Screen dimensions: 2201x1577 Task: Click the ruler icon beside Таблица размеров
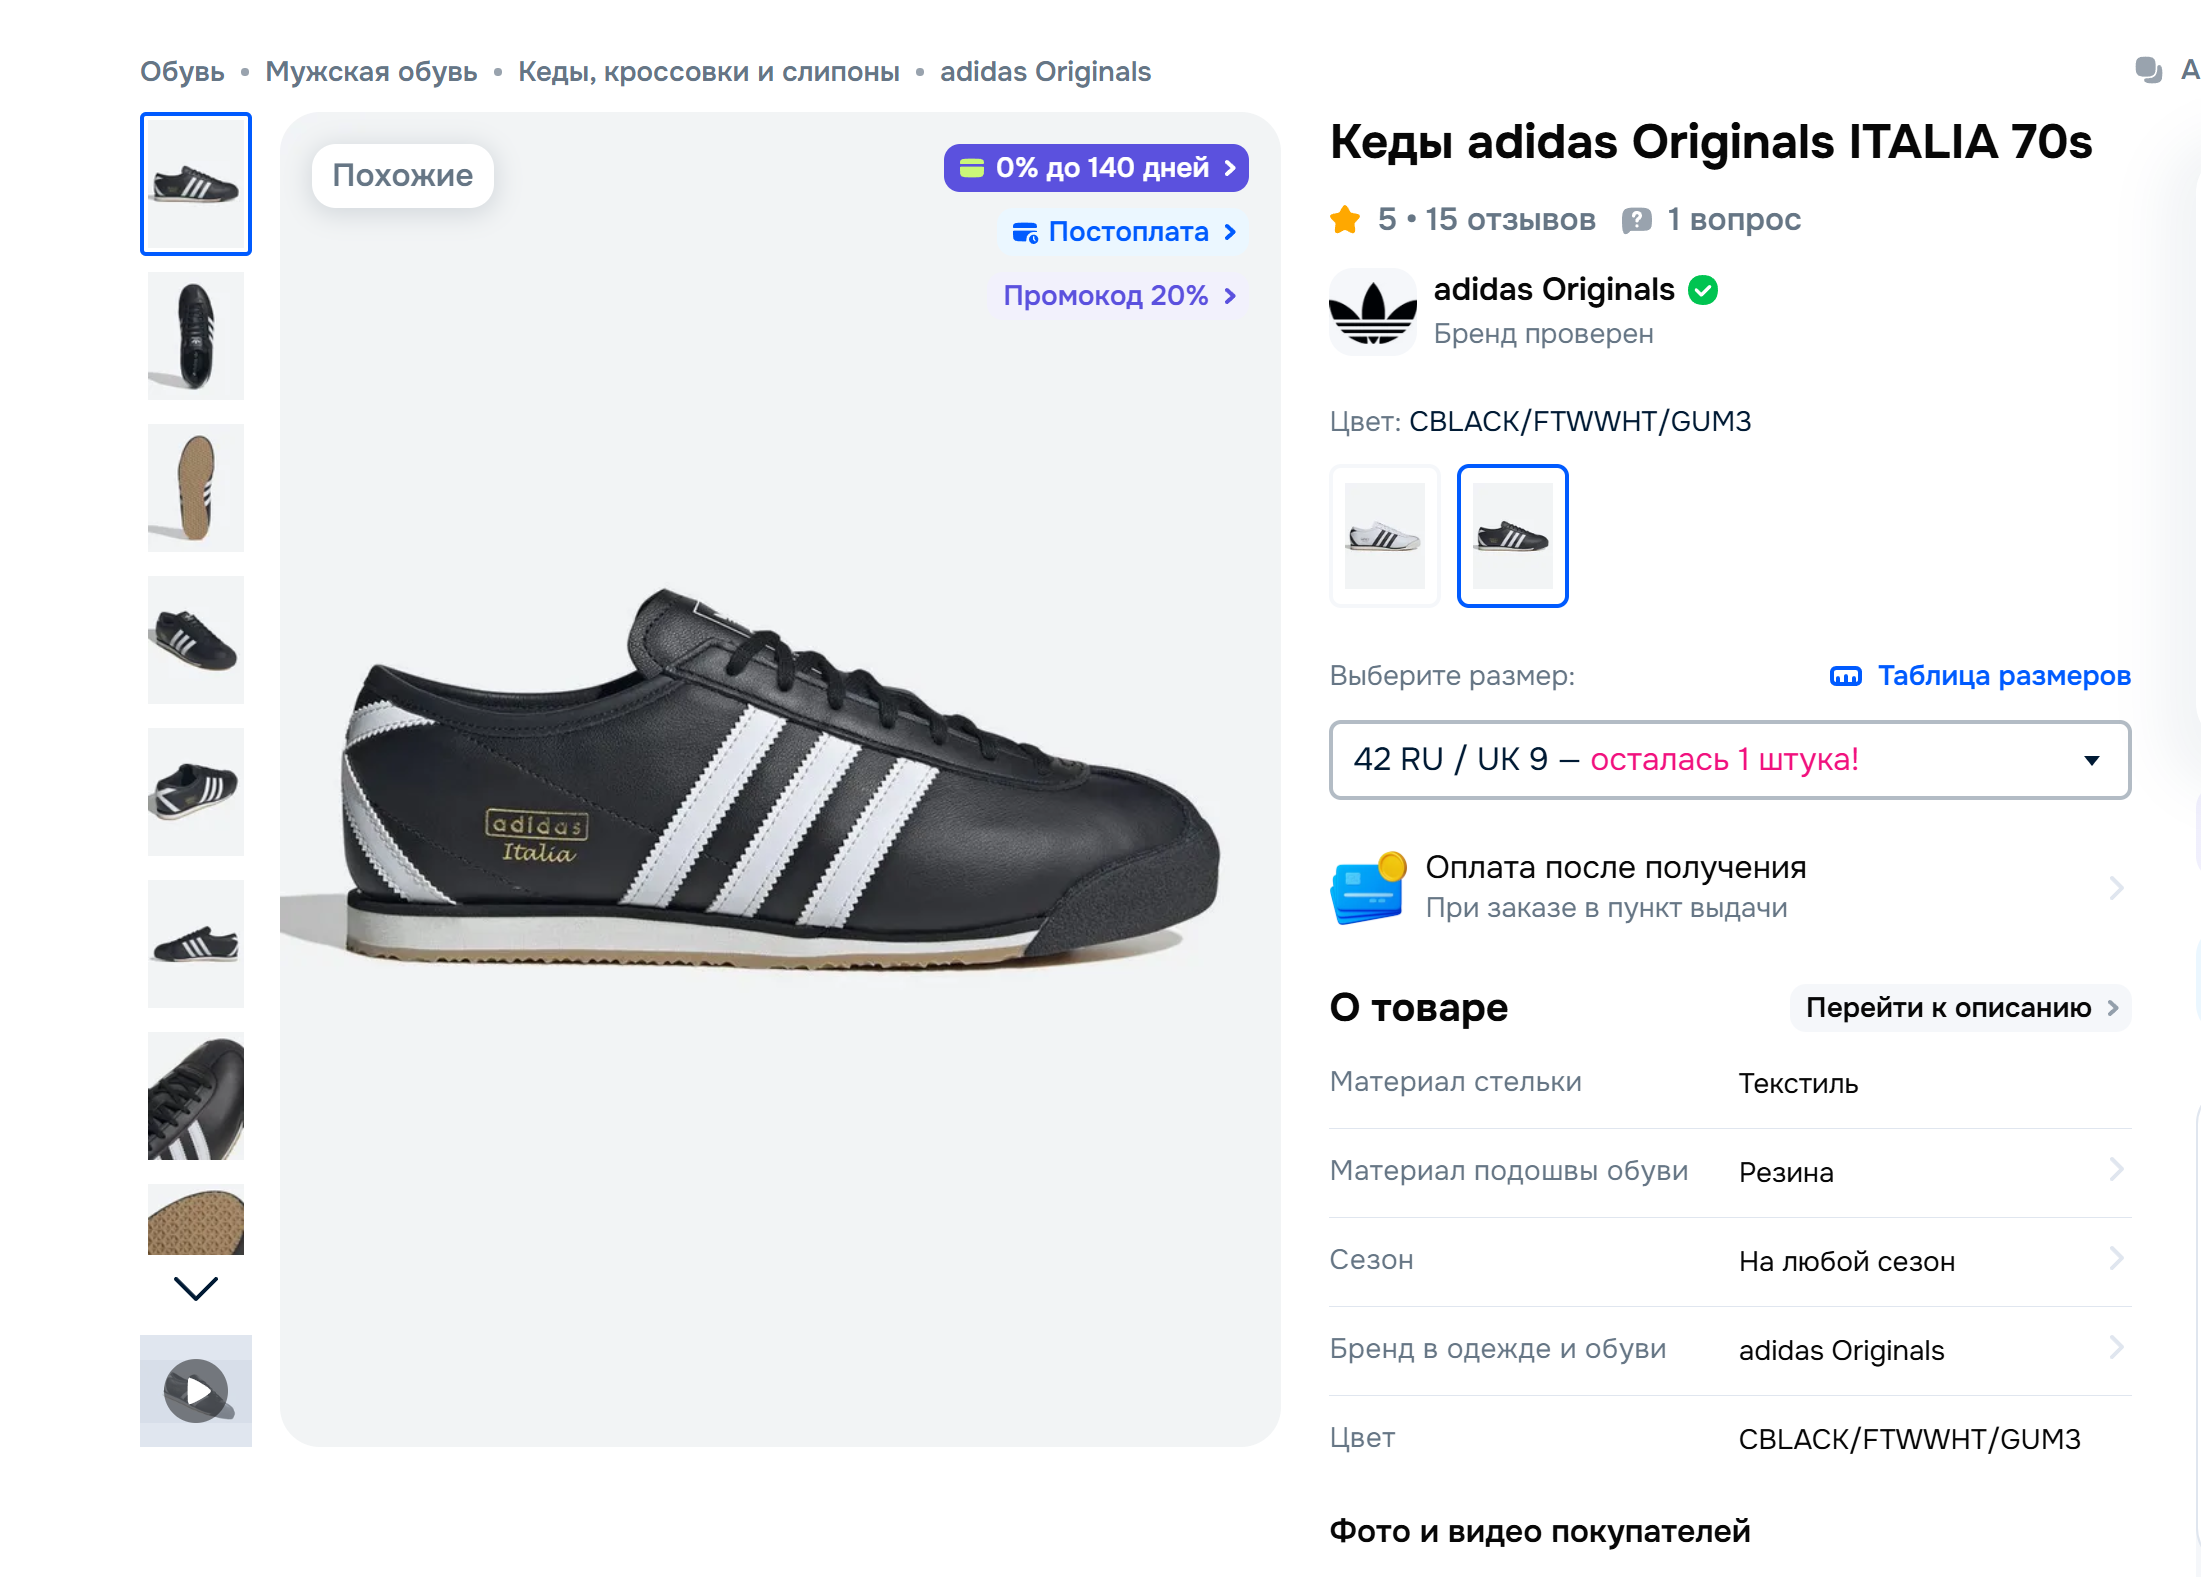pyautogui.click(x=1845, y=677)
